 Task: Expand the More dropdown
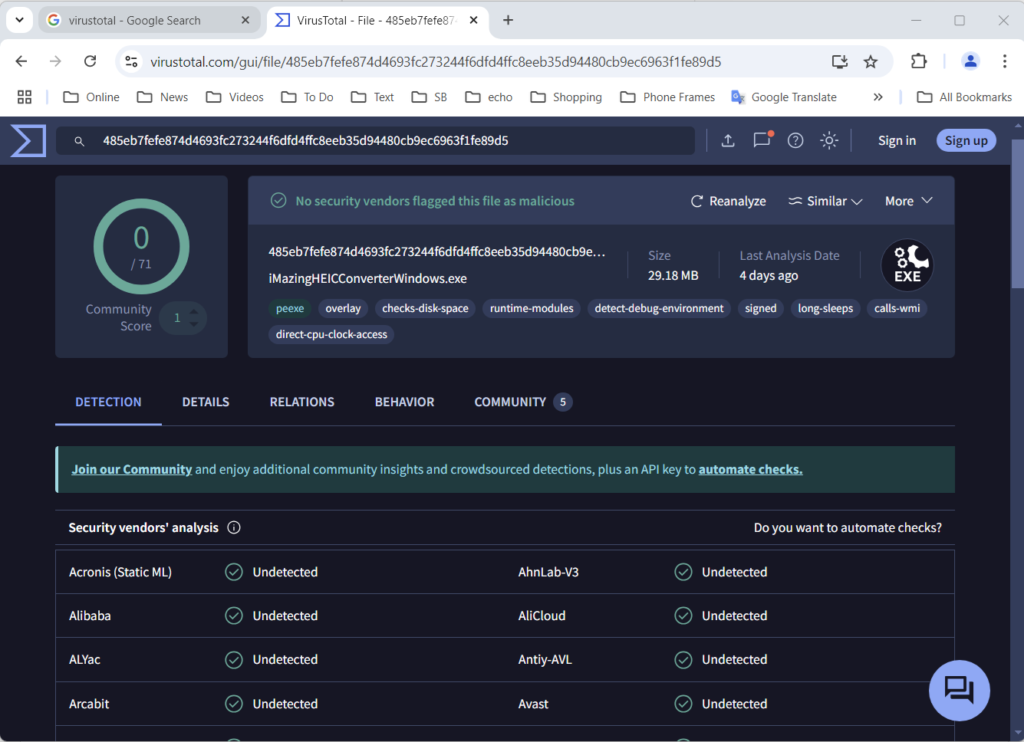tap(908, 201)
